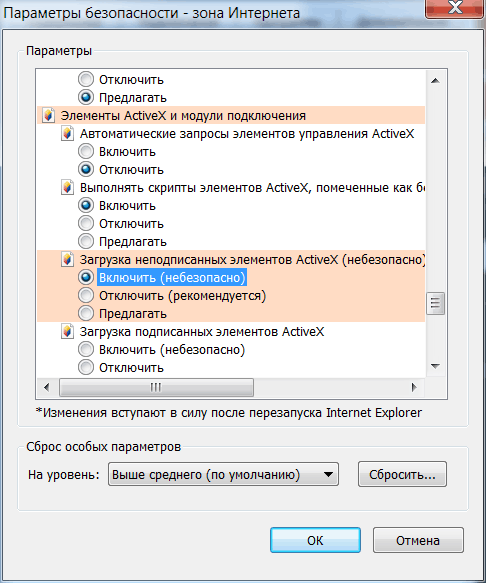Click the icon beside 'Загрузка подписанных элементов ActiveX'
The width and height of the screenshot is (486, 583).
pyautogui.click(x=67, y=332)
